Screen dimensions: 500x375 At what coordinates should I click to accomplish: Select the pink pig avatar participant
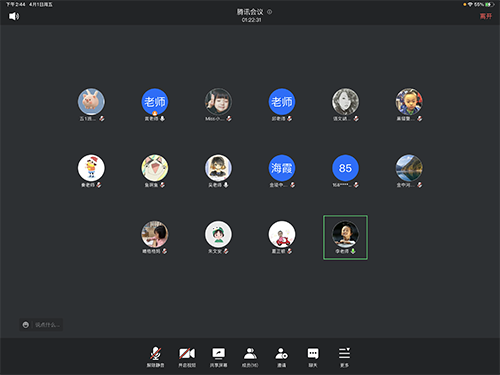tap(91, 101)
